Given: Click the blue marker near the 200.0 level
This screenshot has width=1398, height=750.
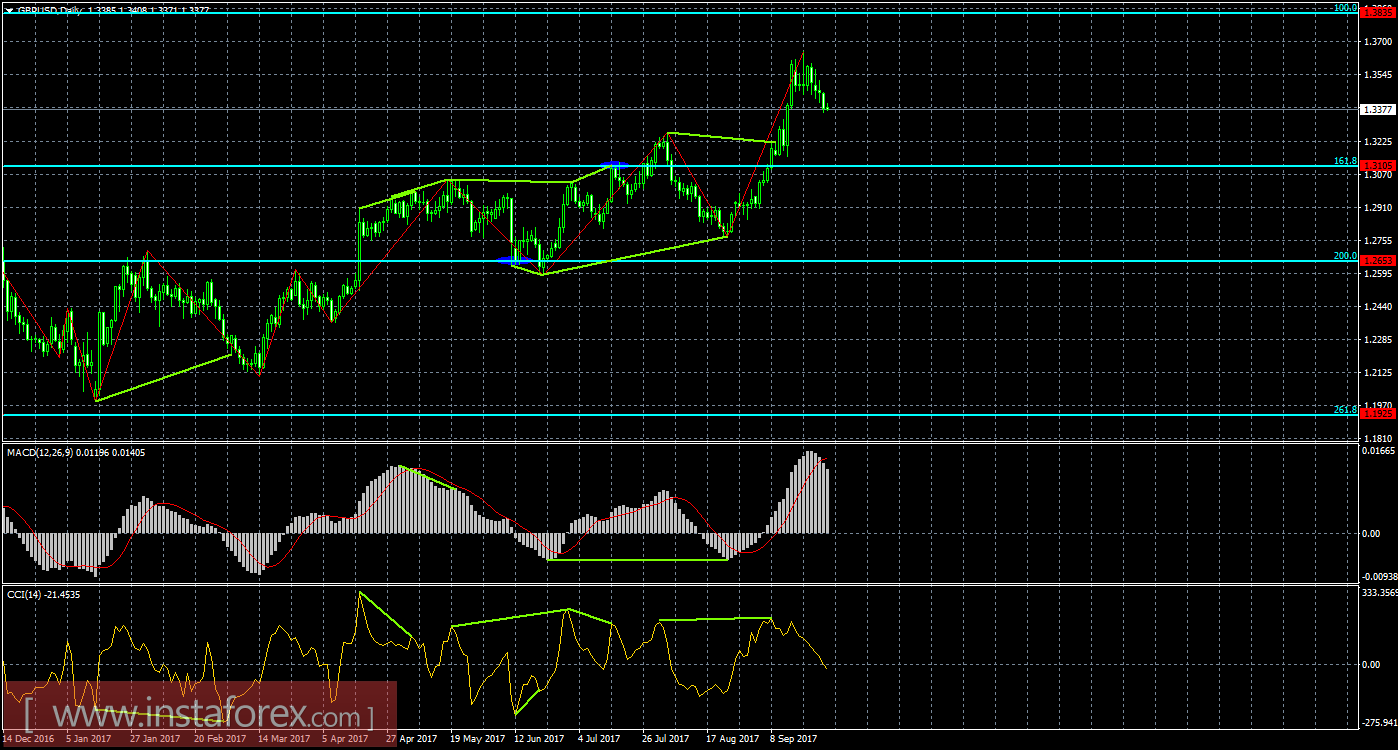Looking at the screenshot, I should point(512,258).
